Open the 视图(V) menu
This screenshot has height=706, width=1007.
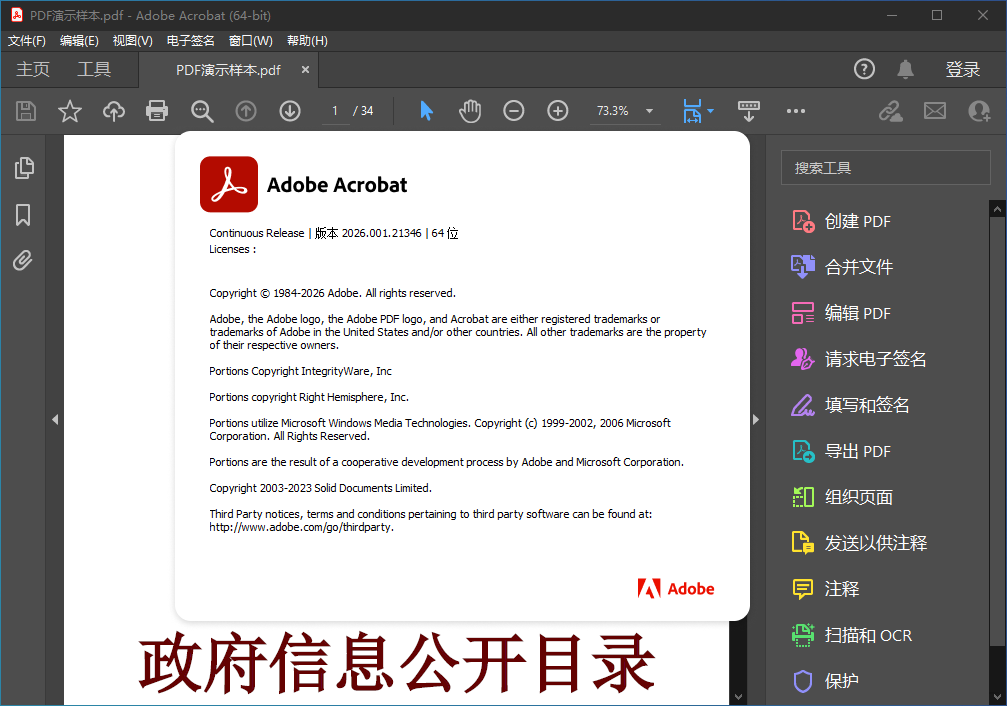pyautogui.click(x=132, y=41)
